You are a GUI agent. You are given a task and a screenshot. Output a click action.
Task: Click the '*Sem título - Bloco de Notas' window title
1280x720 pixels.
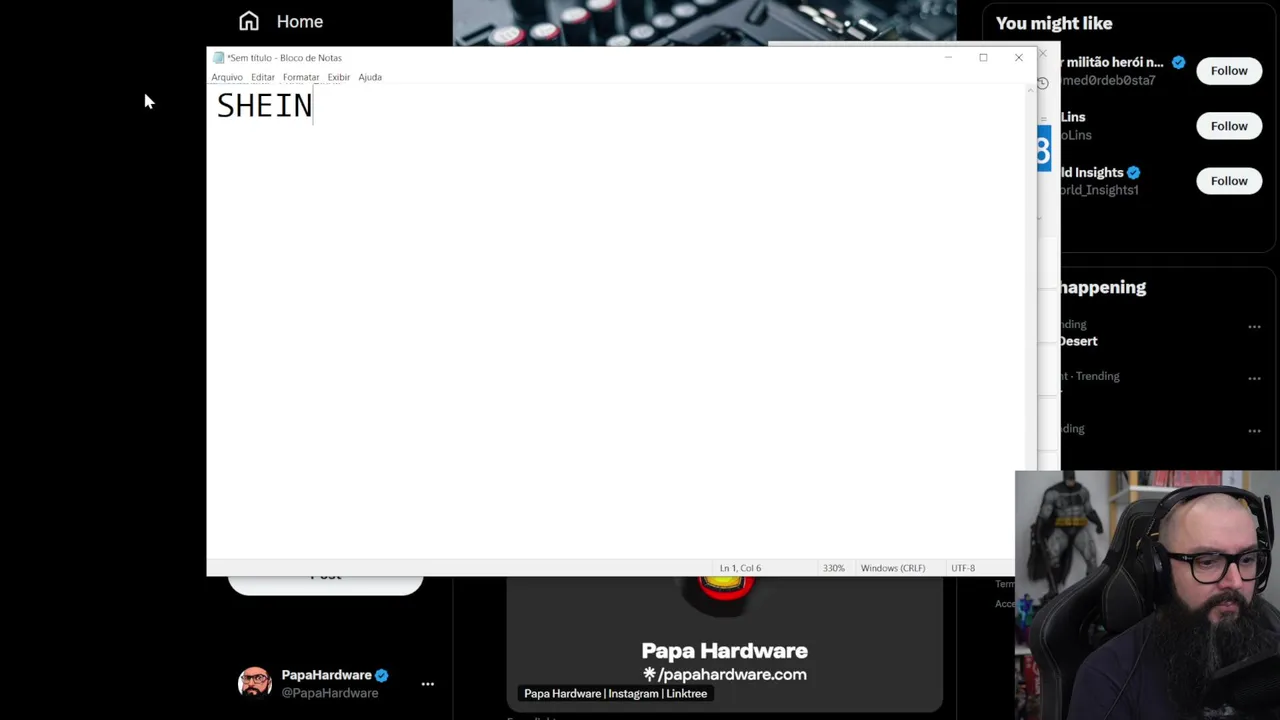[x=285, y=58]
